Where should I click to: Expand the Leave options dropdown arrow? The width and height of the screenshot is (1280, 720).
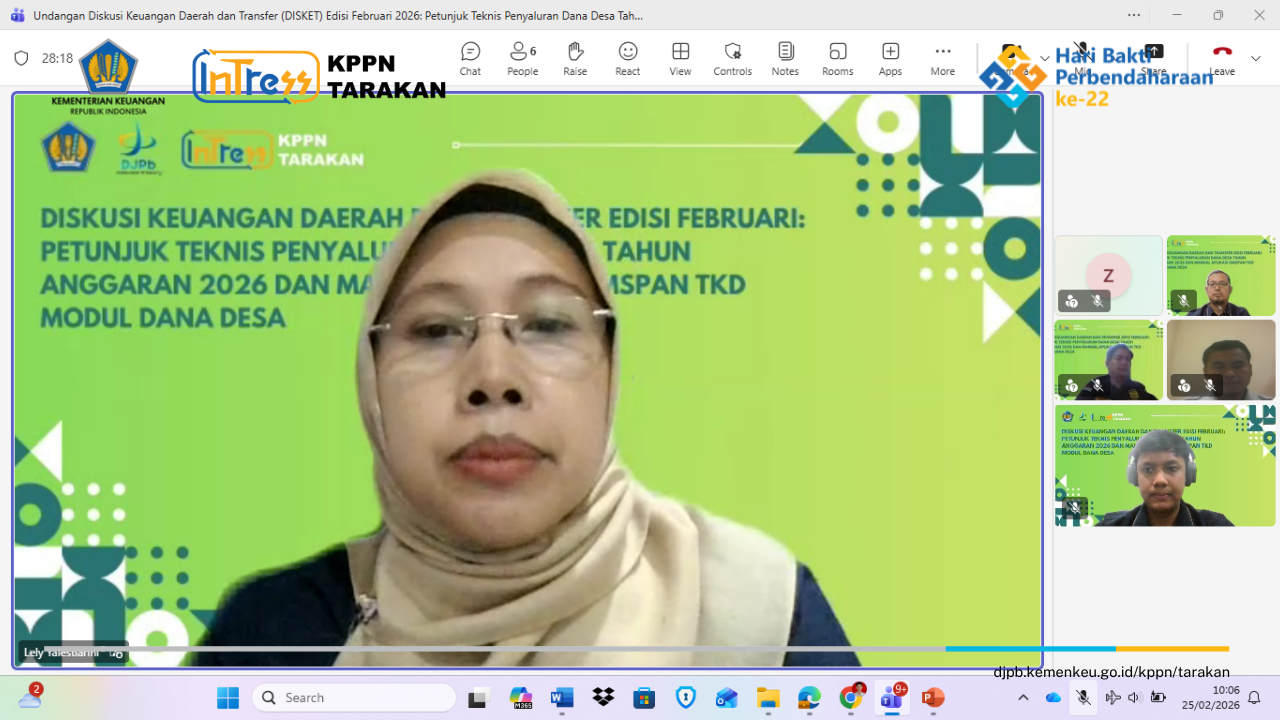coord(1256,58)
